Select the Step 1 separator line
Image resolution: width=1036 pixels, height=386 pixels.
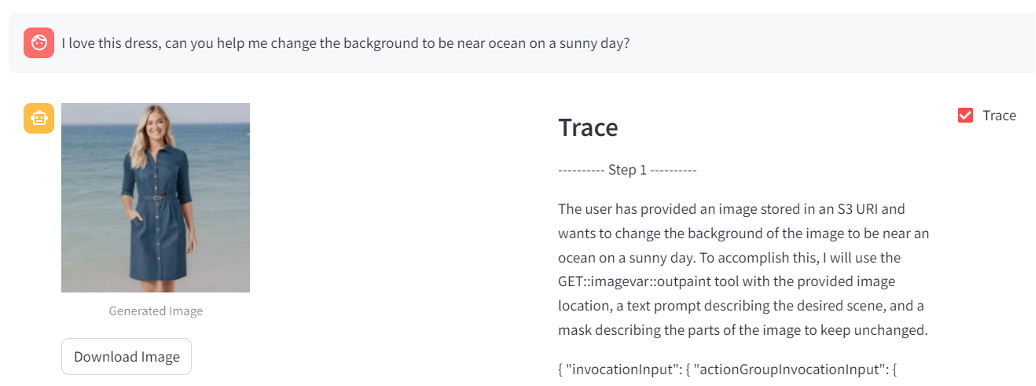click(x=628, y=171)
